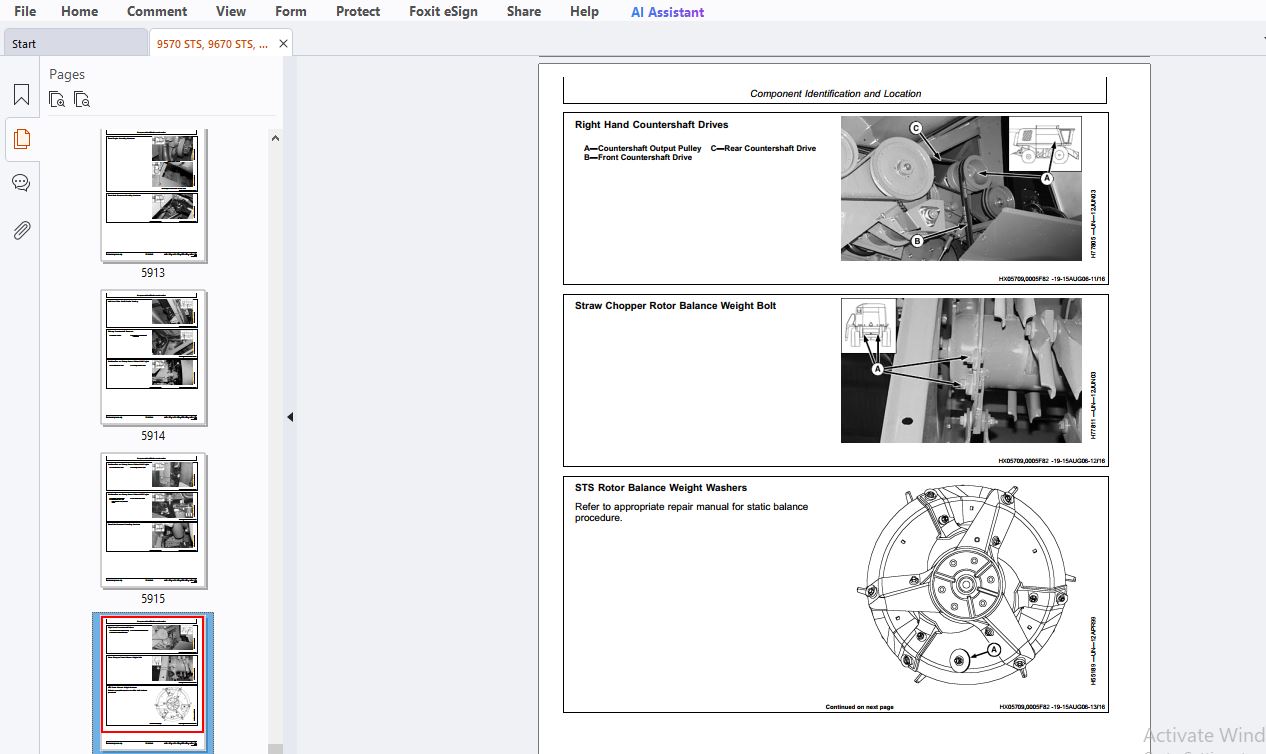Click 'C—Rear Countershaft Drive' legend text
Viewport: 1266px width, 754px height.
[763, 149]
